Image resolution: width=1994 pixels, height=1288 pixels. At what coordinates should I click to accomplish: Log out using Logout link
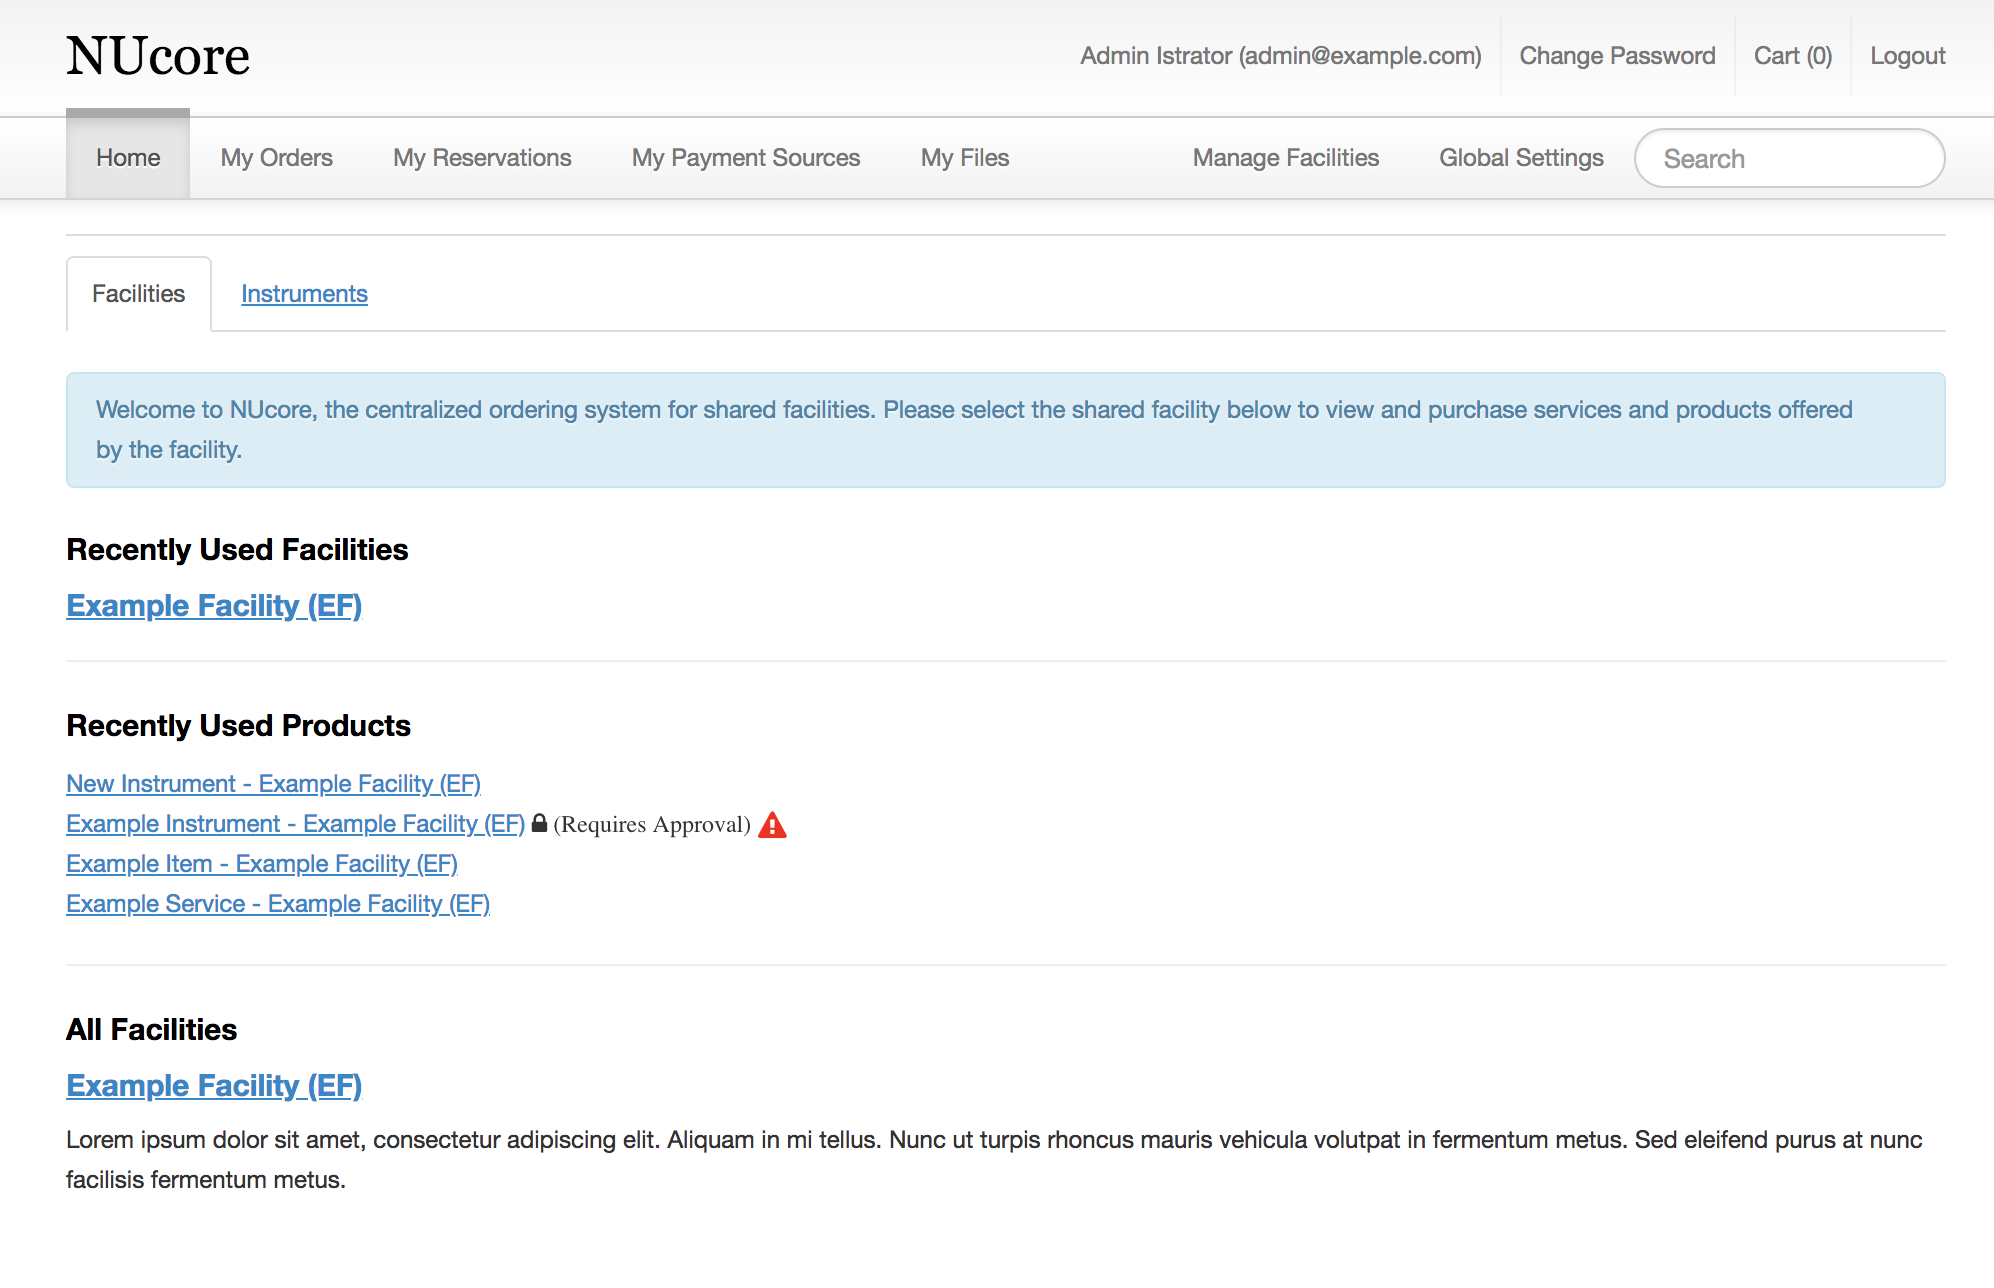coord(1907,56)
